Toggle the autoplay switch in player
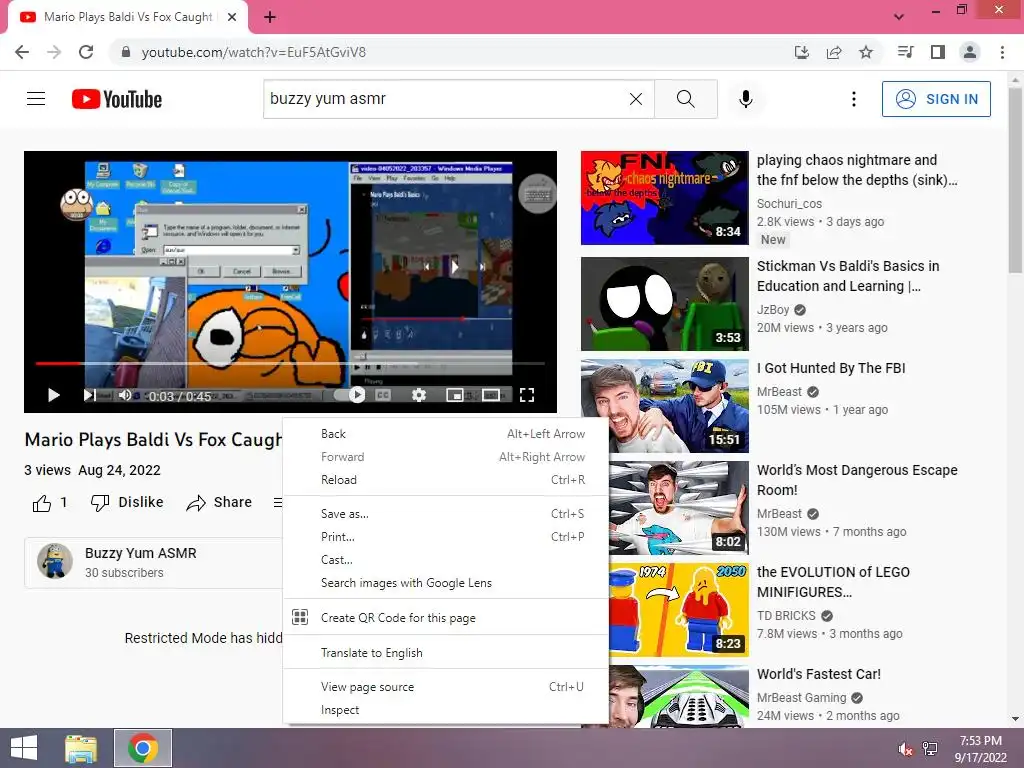1024x768 pixels. click(351, 394)
